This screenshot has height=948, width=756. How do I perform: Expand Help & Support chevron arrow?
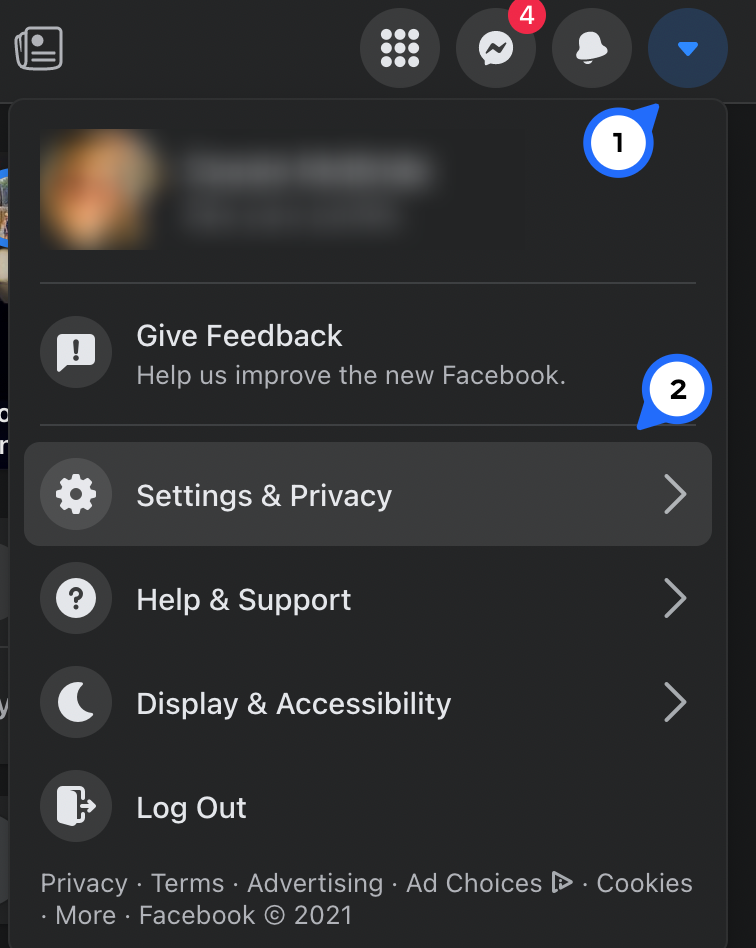point(676,599)
